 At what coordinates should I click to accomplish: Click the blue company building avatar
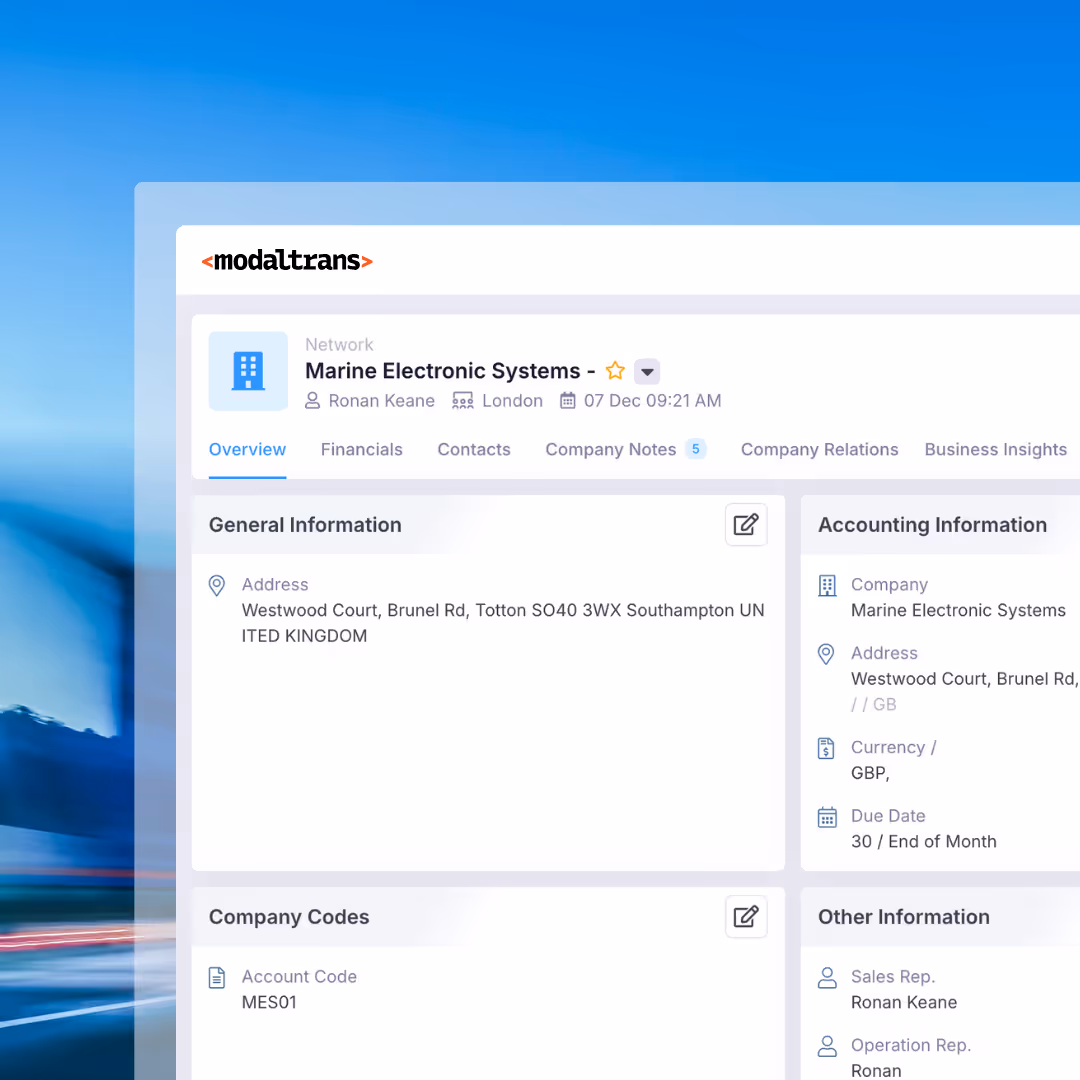pyautogui.click(x=249, y=371)
